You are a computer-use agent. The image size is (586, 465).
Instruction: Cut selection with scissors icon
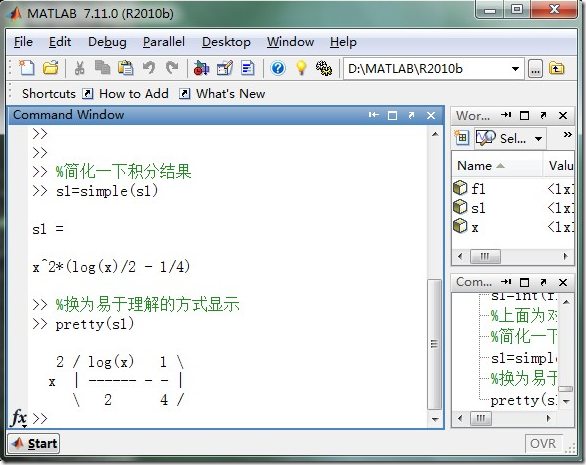pos(79,68)
